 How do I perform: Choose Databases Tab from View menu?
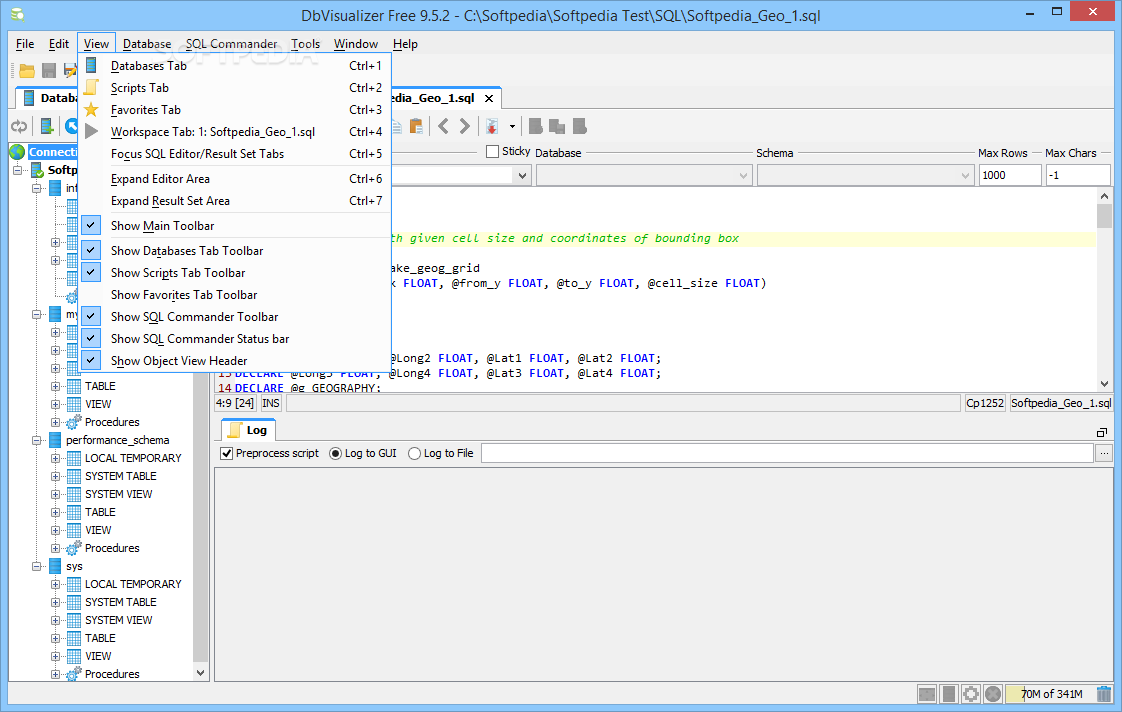235,66
